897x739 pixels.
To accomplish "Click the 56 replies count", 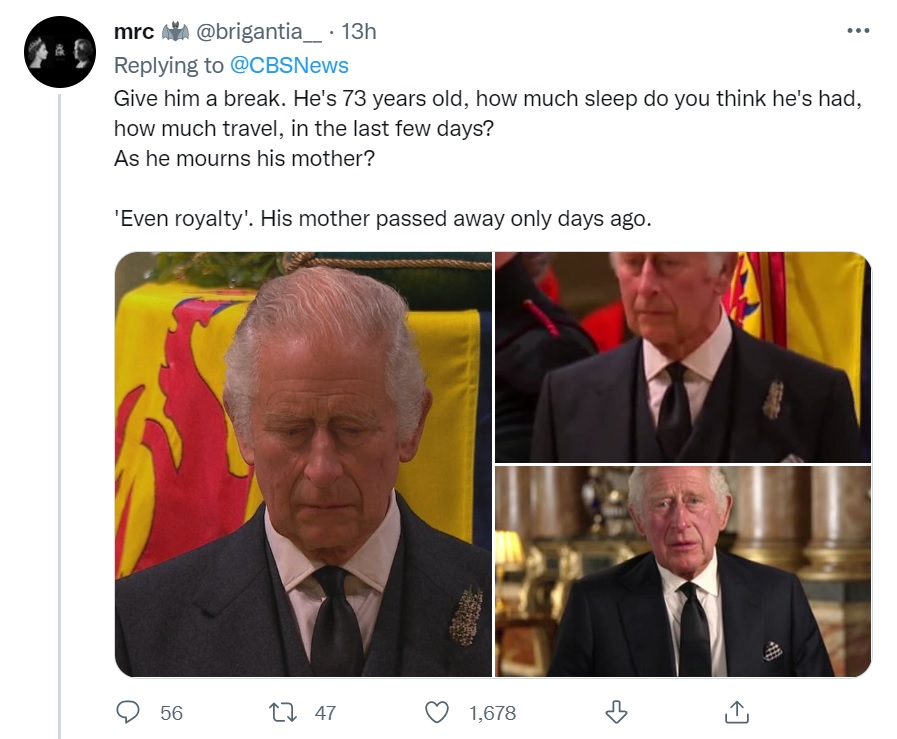I will point(171,713).
